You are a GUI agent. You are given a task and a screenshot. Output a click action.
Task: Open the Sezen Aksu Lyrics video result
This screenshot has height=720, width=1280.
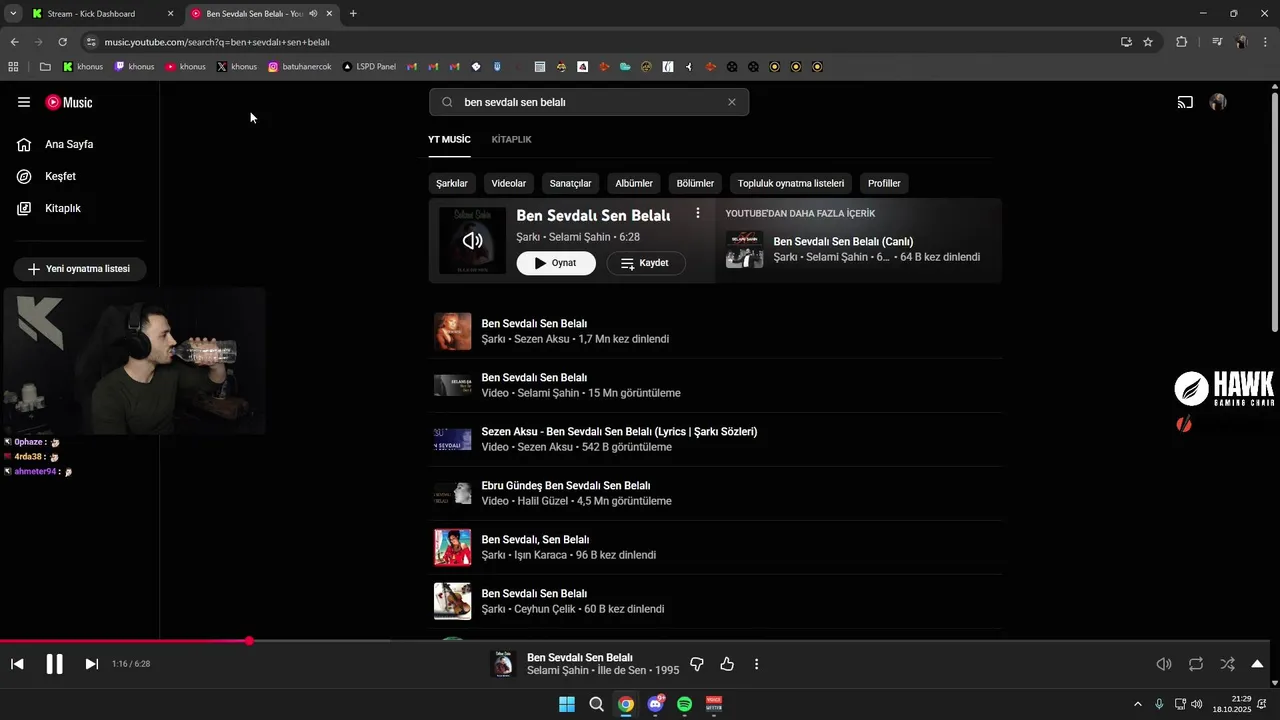point(715,439)
